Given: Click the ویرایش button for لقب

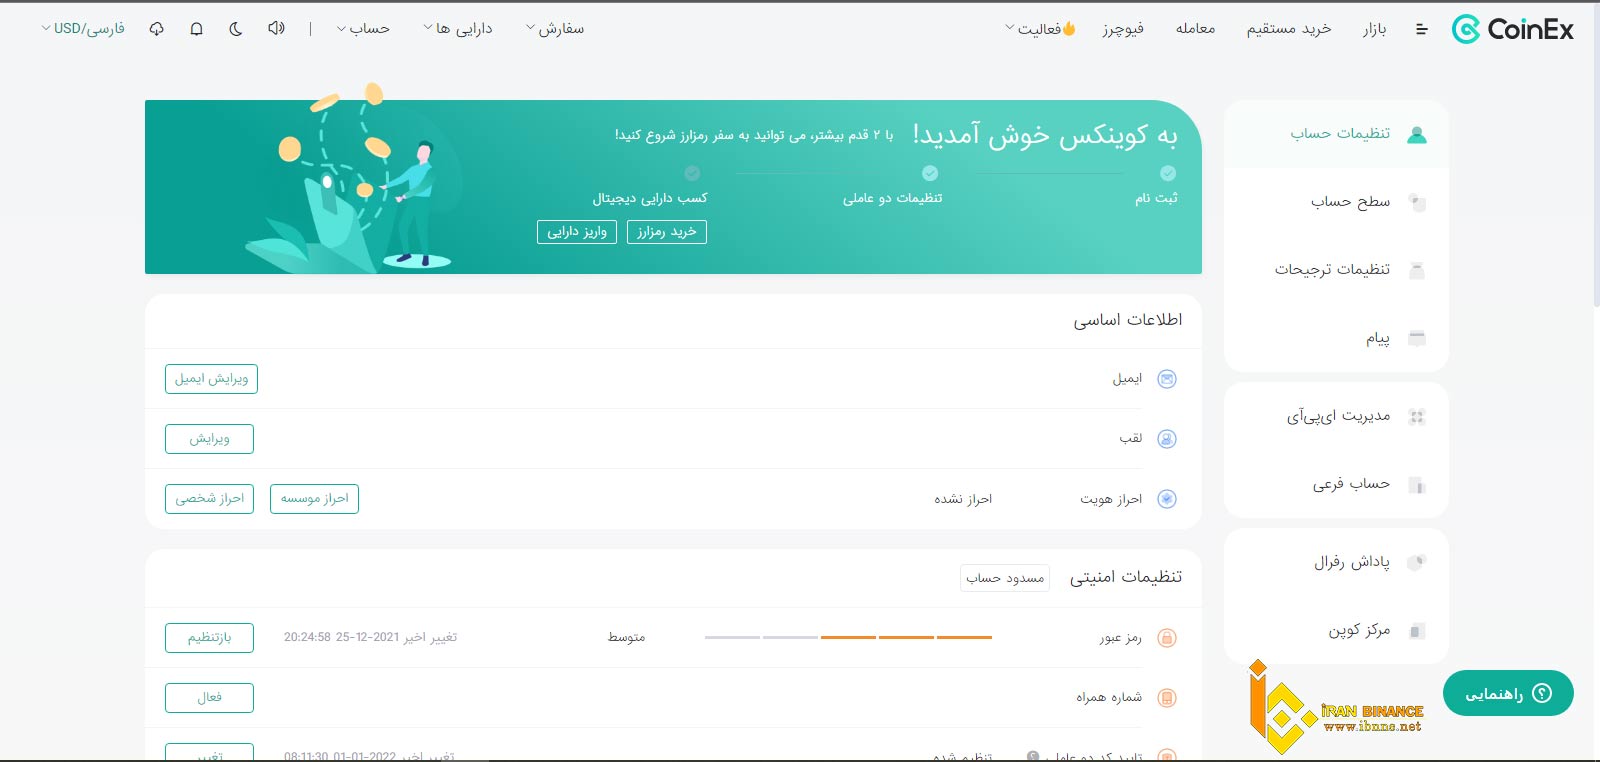Looking at the screenshot, I should click(209, 439).
